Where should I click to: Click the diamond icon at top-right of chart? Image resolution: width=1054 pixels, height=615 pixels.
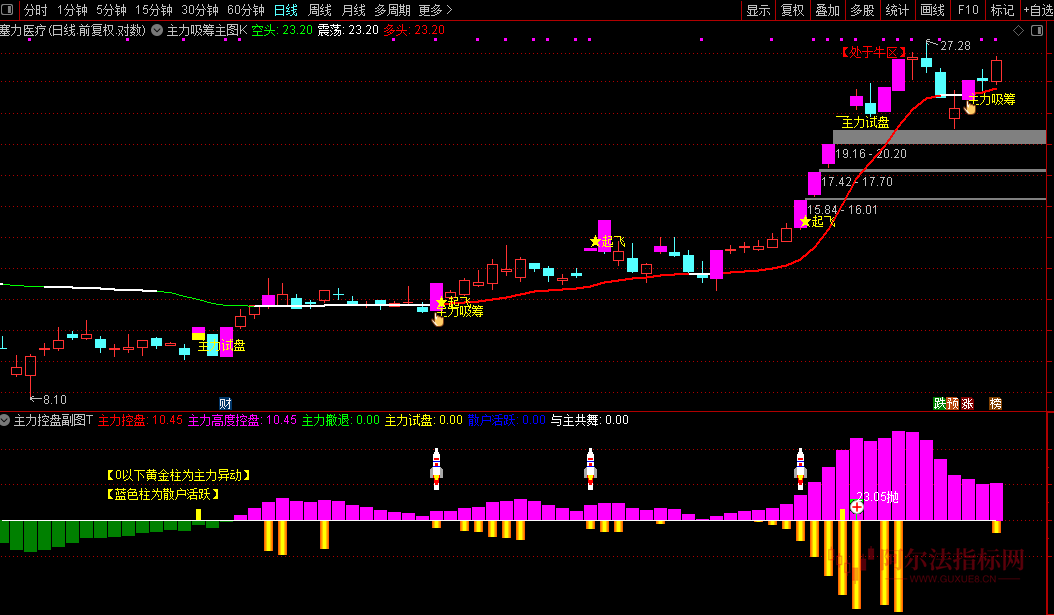coord(1019,30)
